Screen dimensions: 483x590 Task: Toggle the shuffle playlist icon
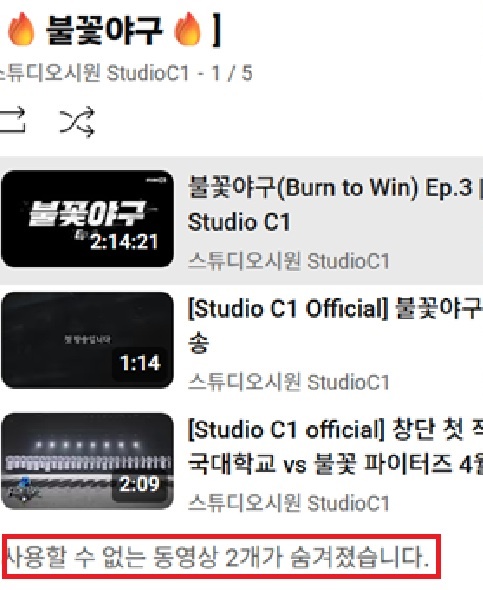(x=77, y=122)
